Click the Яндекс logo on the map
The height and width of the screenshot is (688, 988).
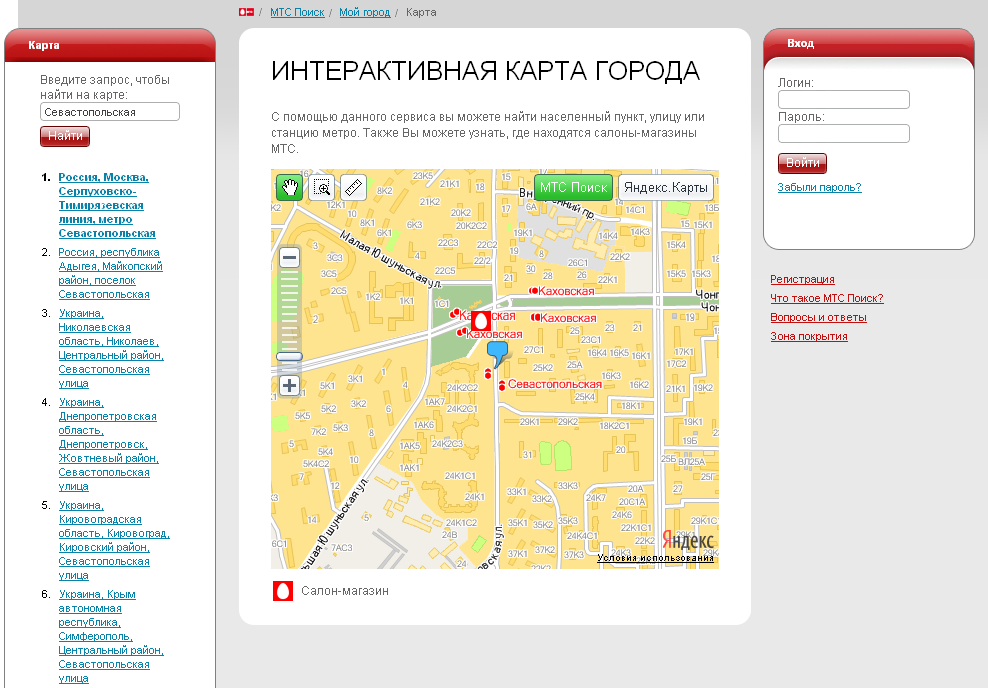point(688,541)
